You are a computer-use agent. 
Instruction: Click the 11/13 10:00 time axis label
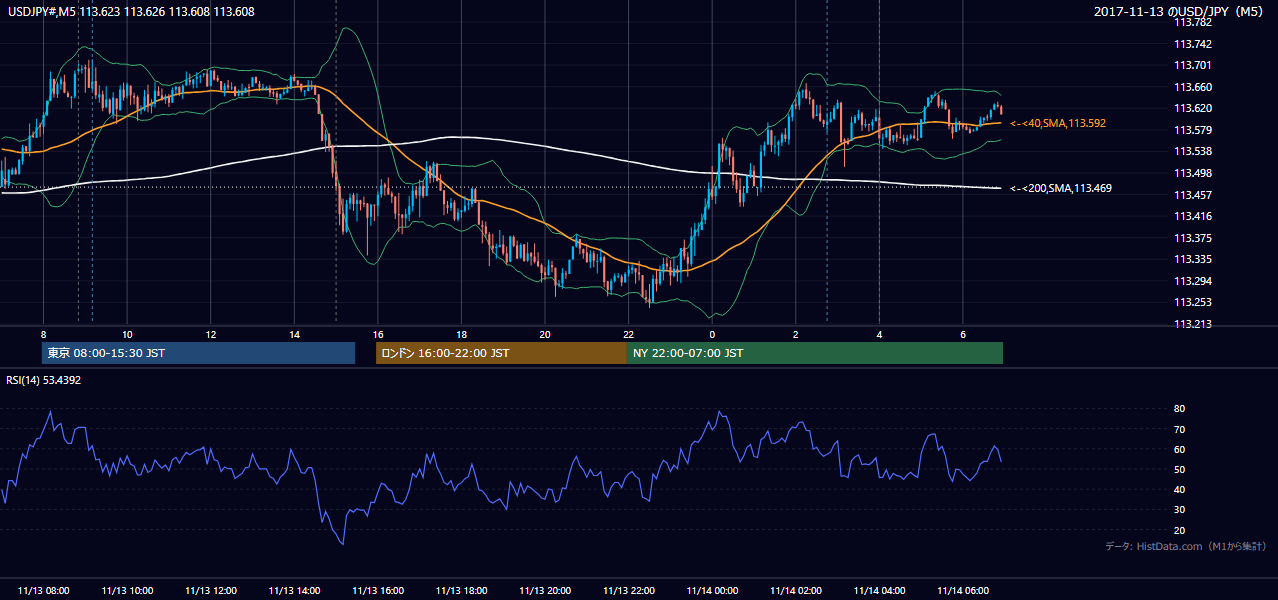point(127,591)
